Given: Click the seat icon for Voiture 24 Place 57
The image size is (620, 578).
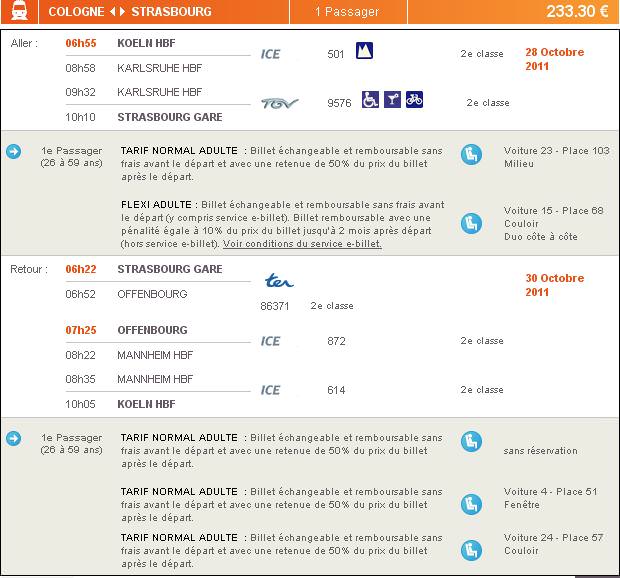Looking at the screenshot, I should point(471,551).
